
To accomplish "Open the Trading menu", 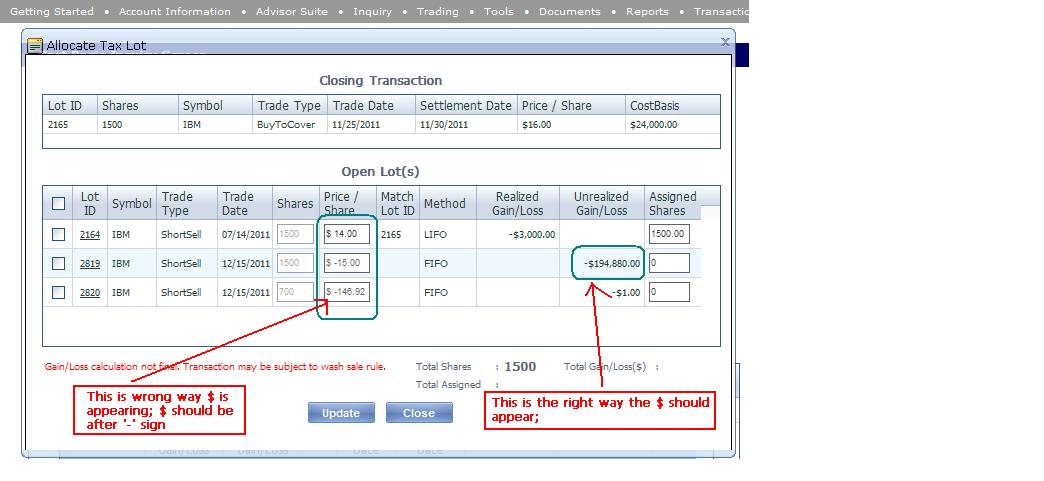I will pyautogui.click(x=437, y=11).
